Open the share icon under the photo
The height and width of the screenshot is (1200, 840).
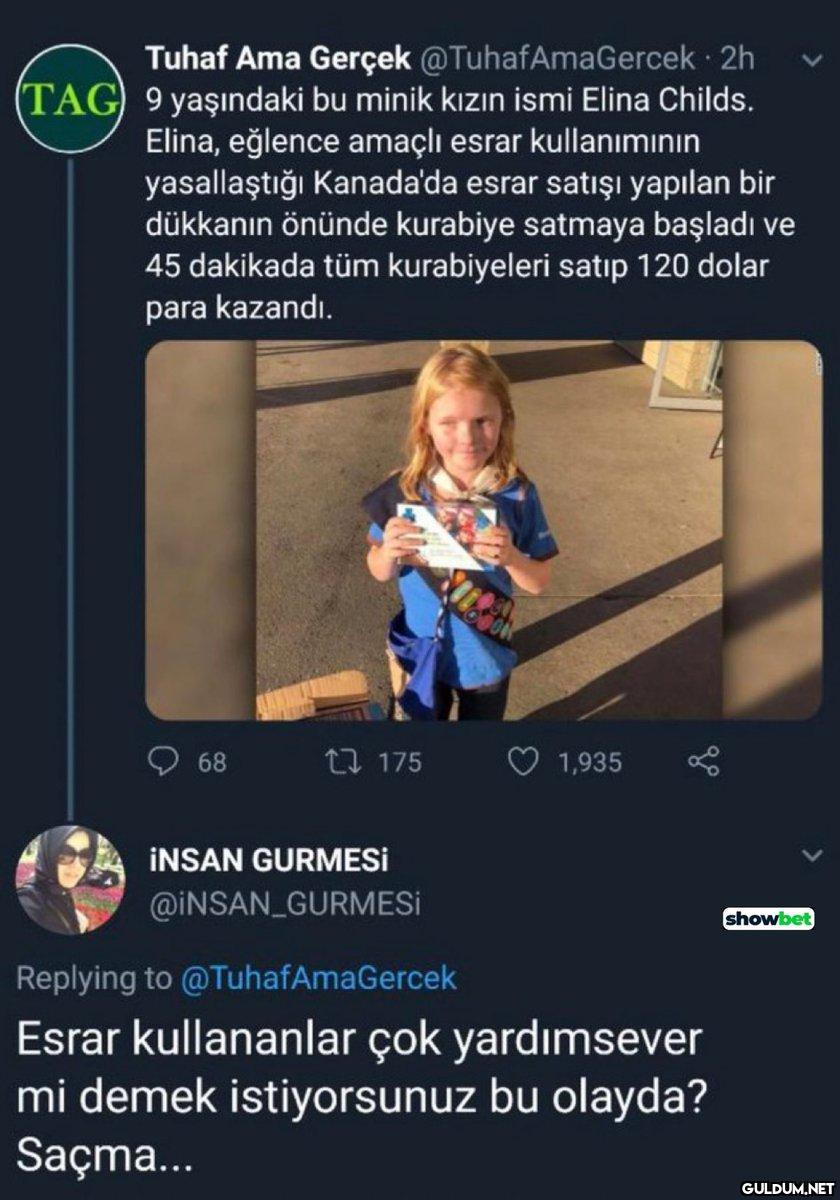pos(704,762)
